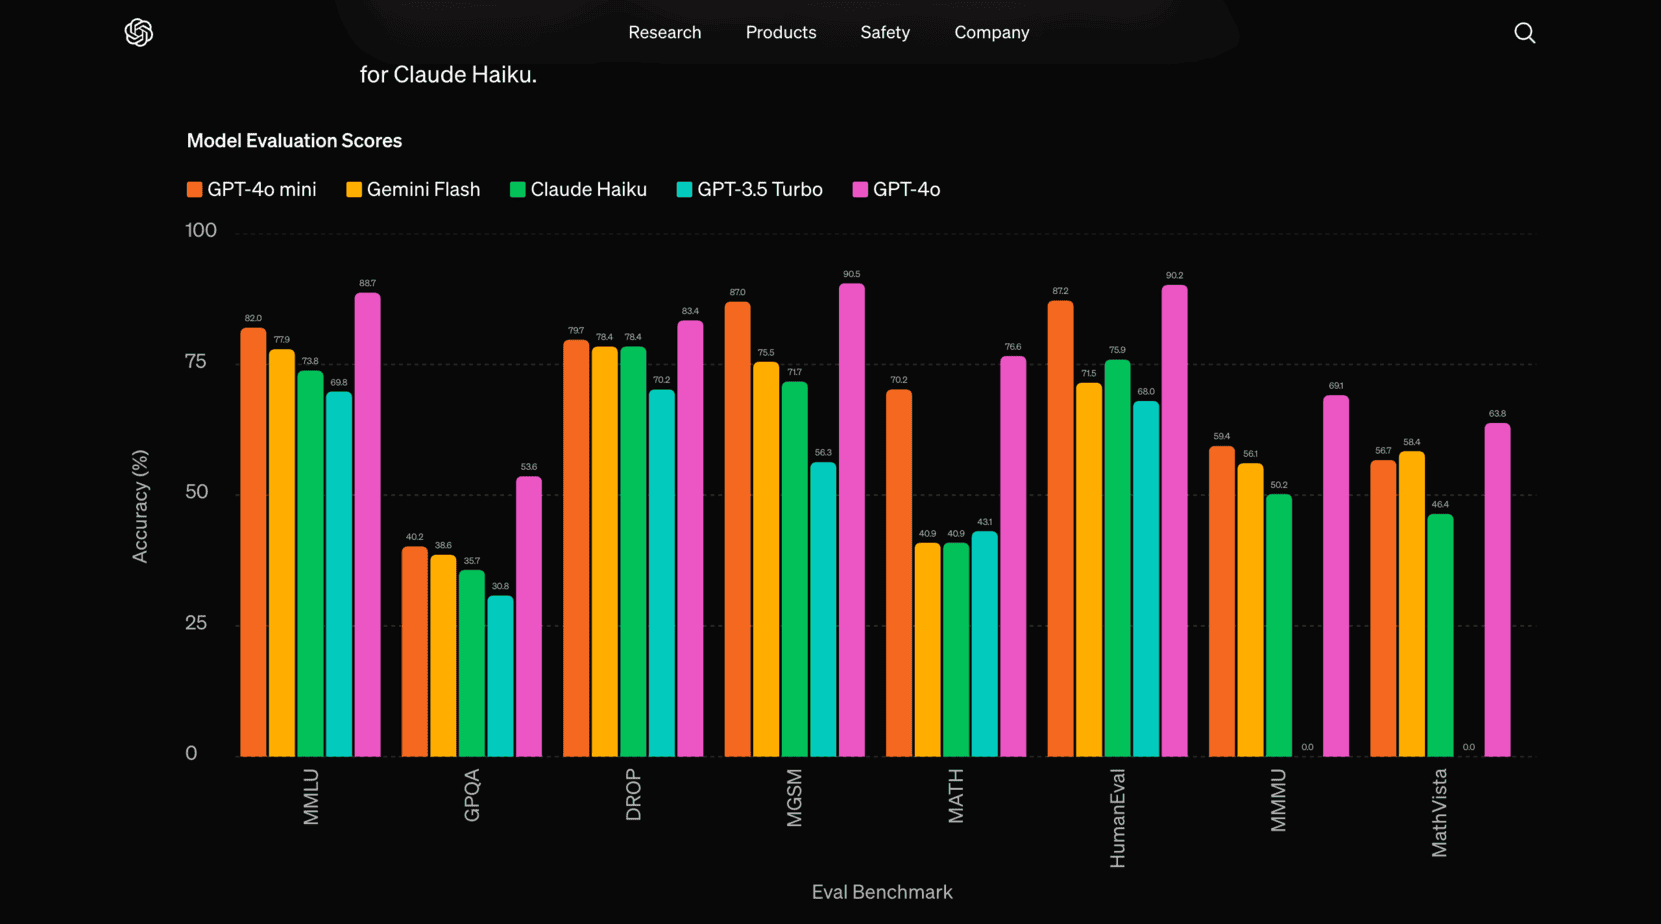The width and height of the screenshot is (1661, 924).
Task: Click the MMLU GPT-3.5 Turbo bar at 69.8
Action: pyautogui.click(x=339, y=574)
